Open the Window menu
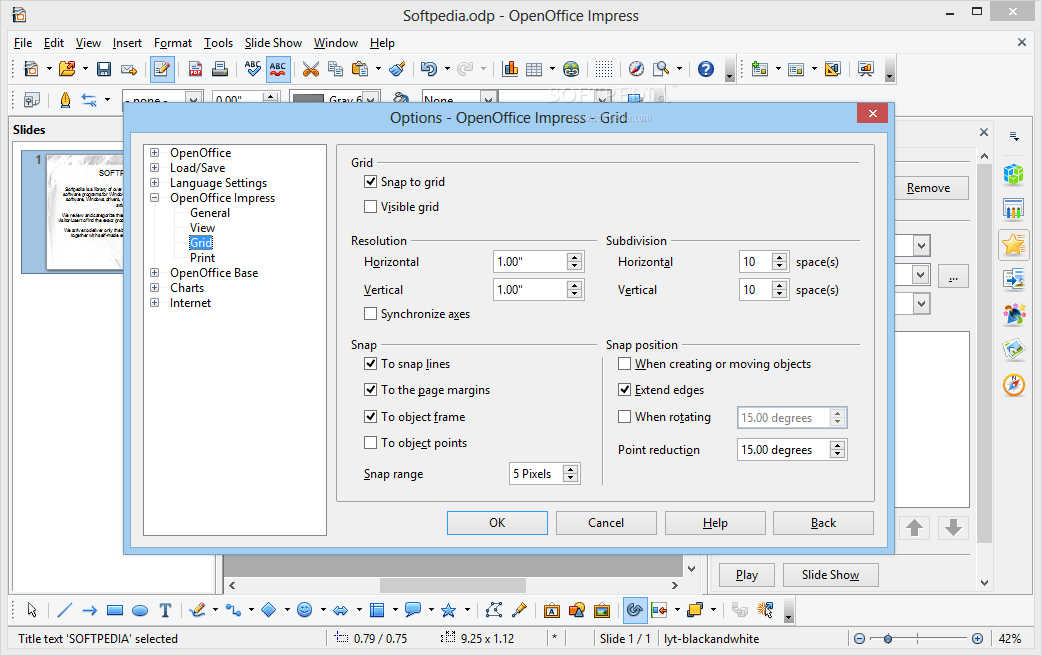 point(336,43)
